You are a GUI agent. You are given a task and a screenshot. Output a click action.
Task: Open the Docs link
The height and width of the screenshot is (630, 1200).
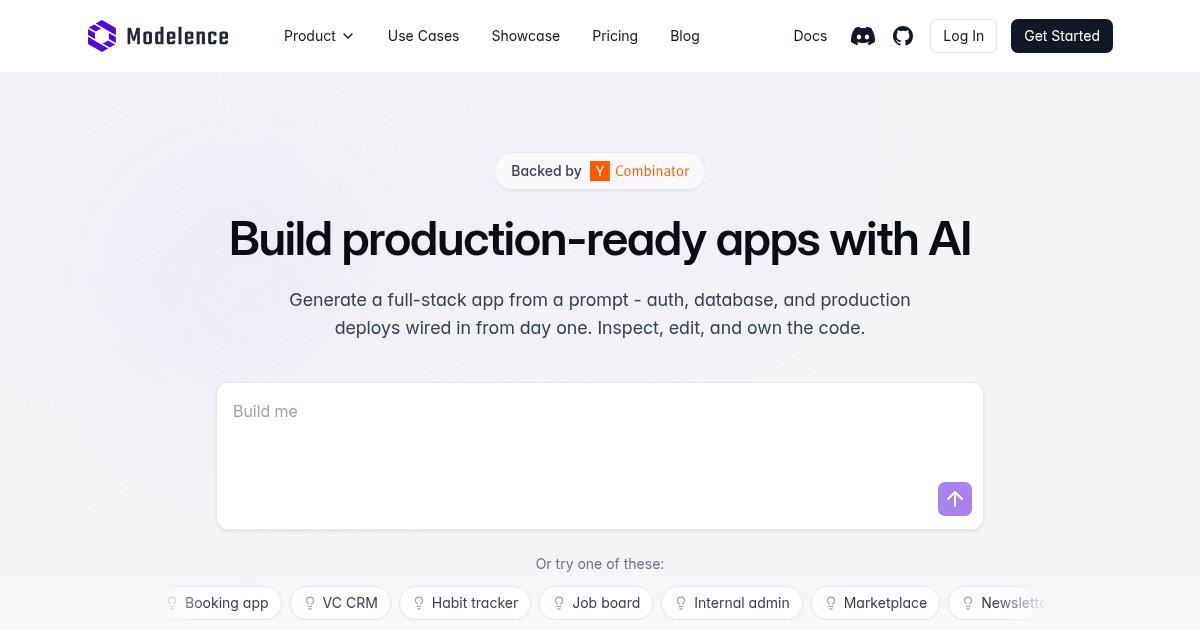(810, 36)
